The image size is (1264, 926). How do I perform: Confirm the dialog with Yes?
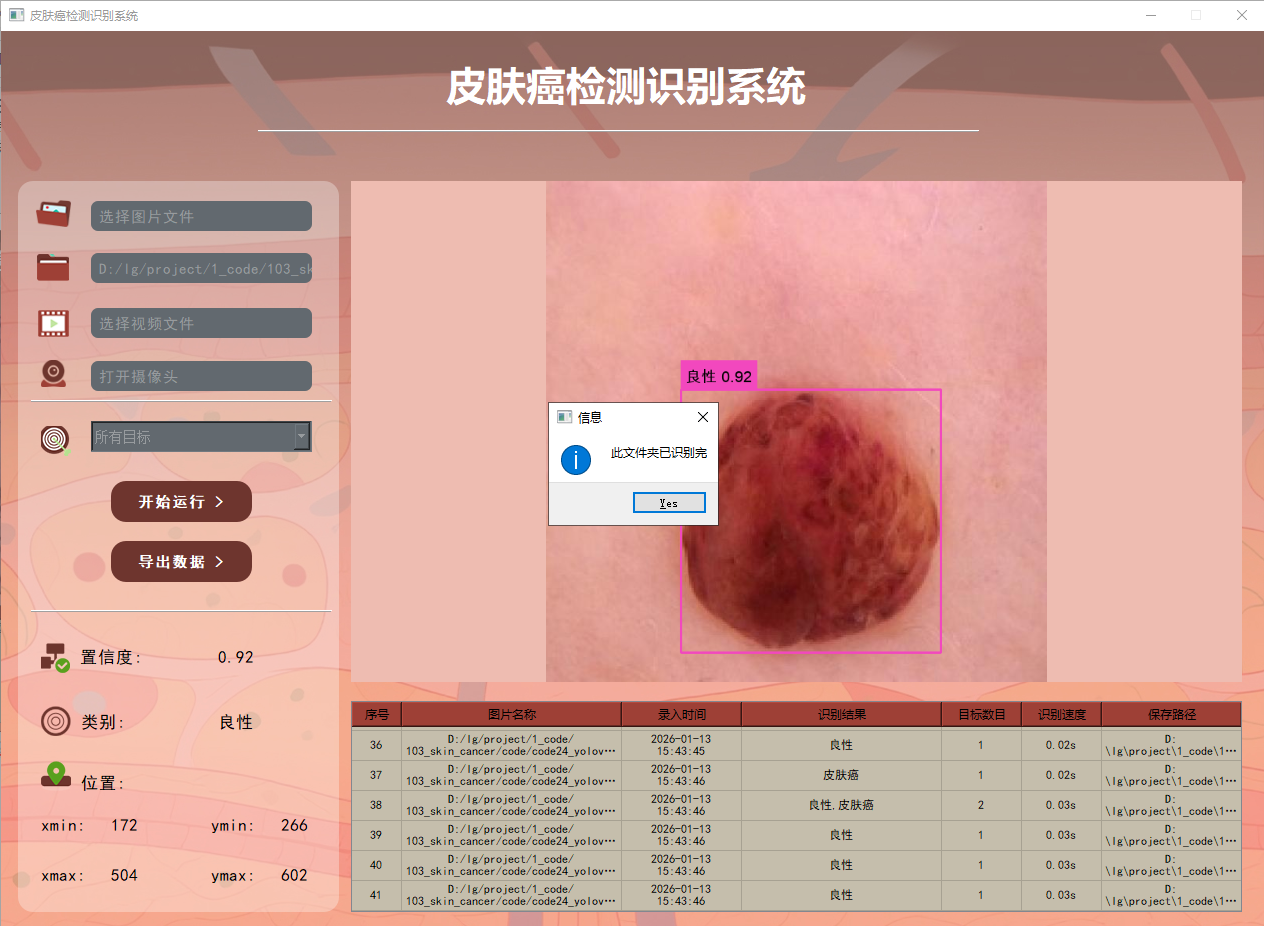tap(669, 503)
